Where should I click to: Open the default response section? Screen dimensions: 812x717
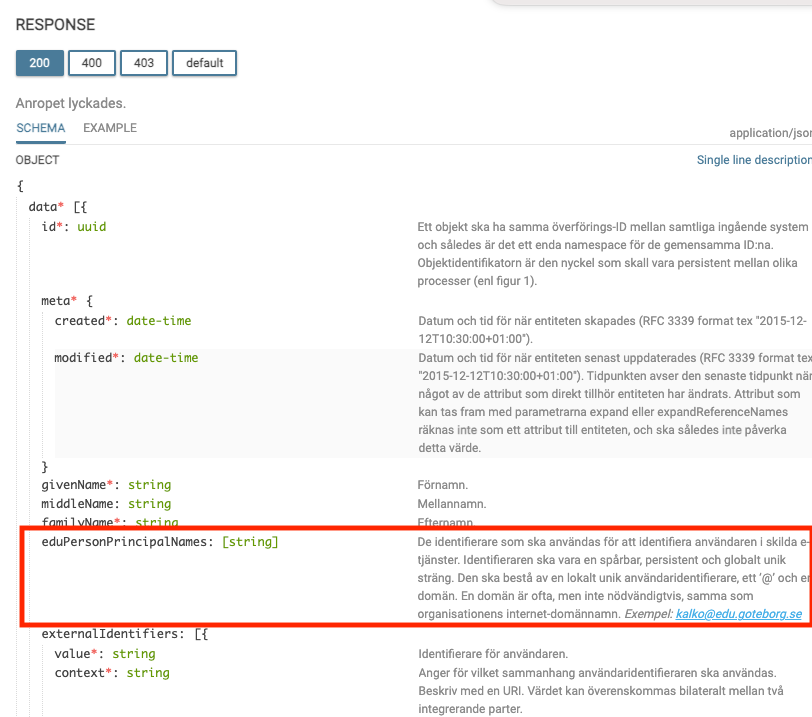[x=204, y=63]
